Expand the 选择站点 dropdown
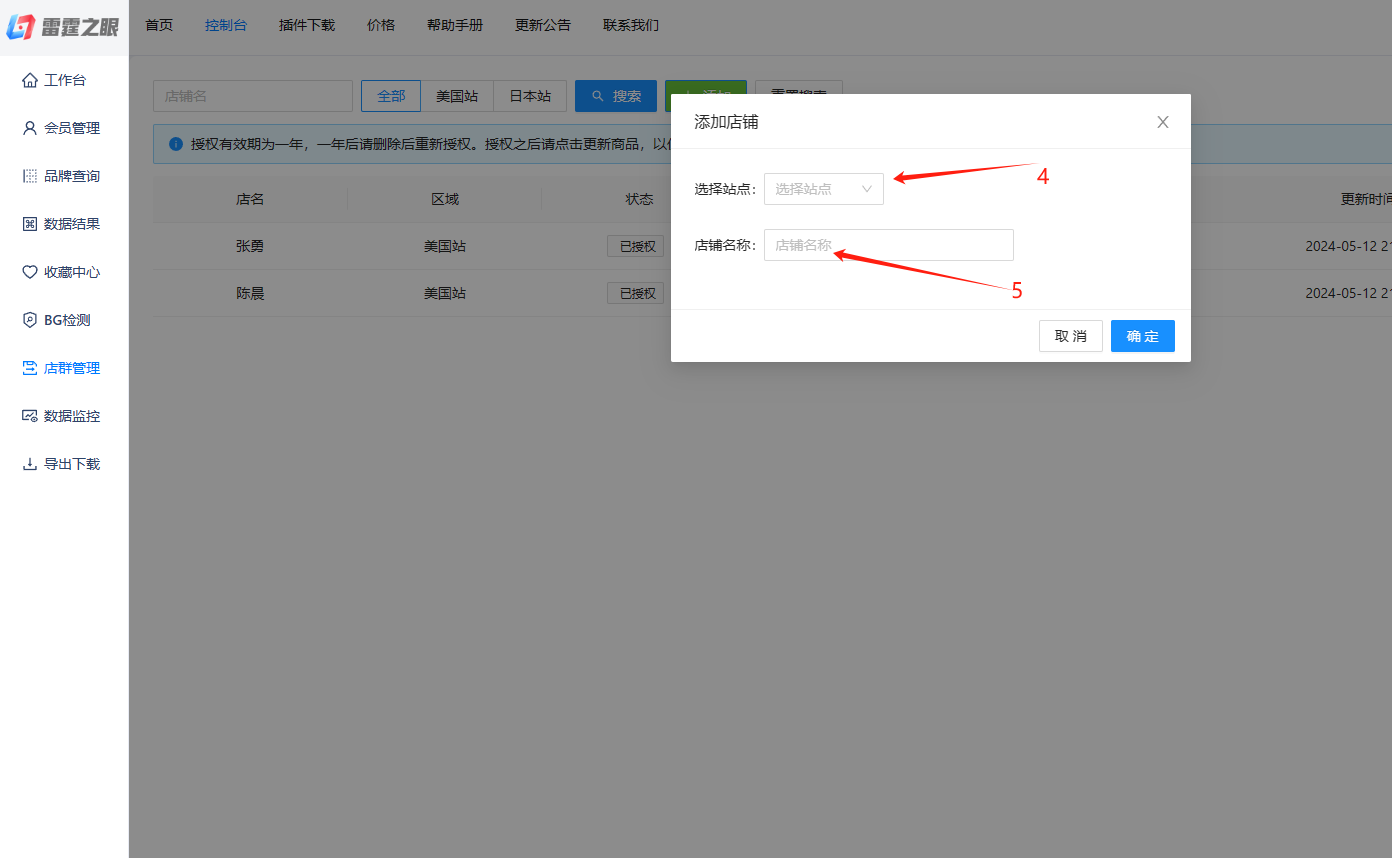This screenshot has width=1392, height=858. pos(823,189)
